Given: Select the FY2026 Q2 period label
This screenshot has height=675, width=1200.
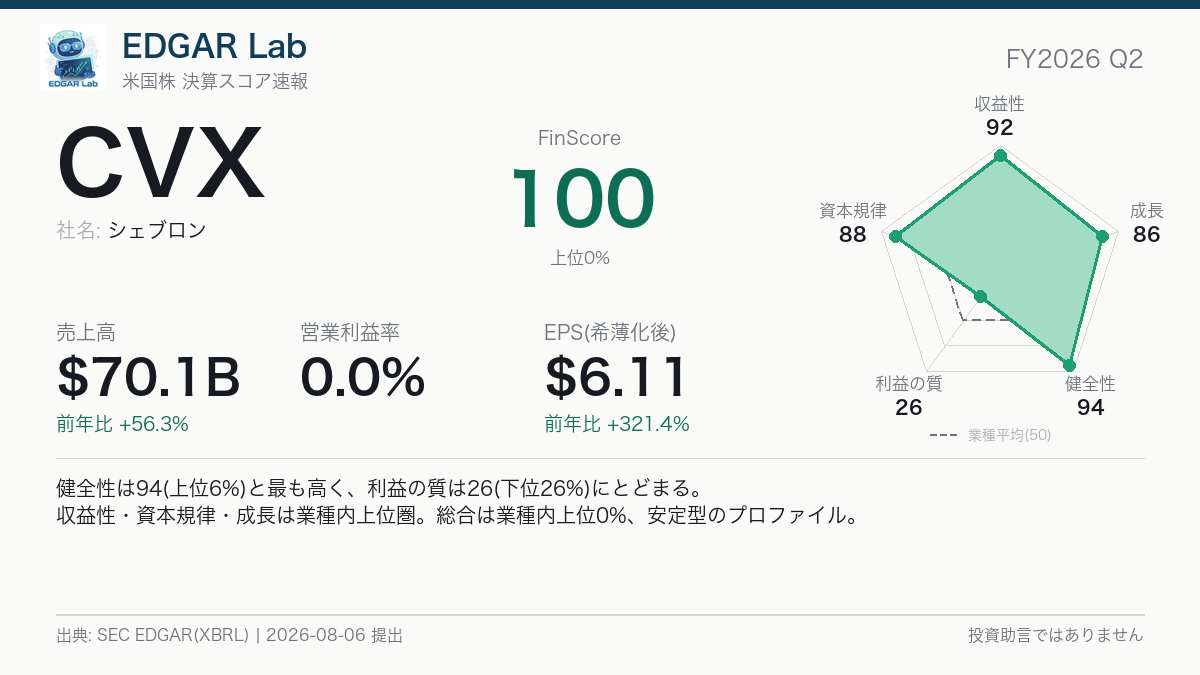Looking at the screenshot, I should tap(1075, 59).
